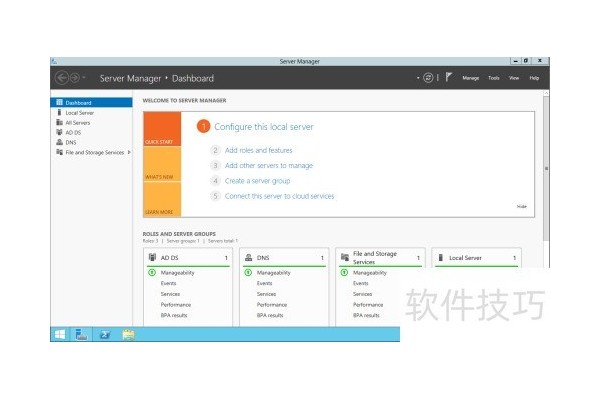Click Manageability status icon in DNS tile
The image size is (600, 400).
click(248, 273)
